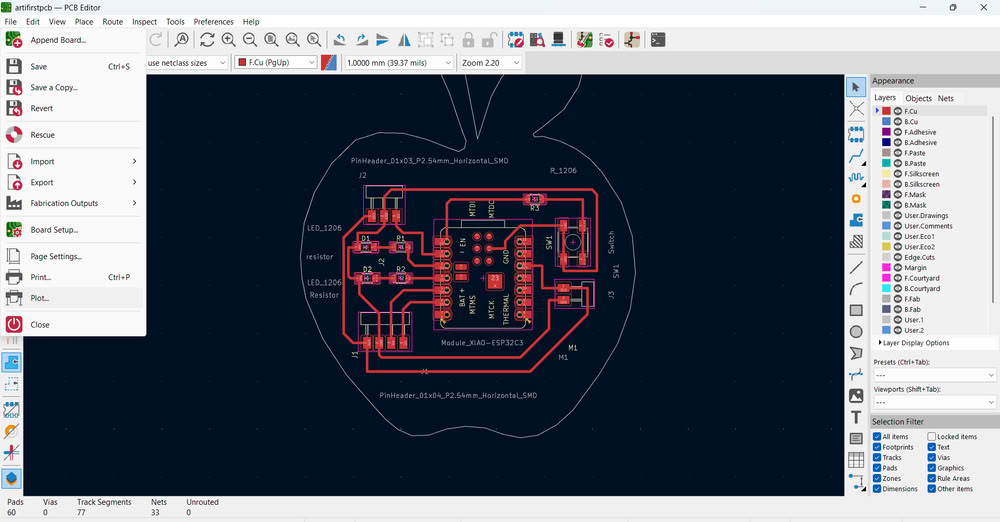Image resolution: width=1000 pixels, height=522 pixels.
Task: Choose Page Settings... menu entry
Action: click(x=73, y=257)
